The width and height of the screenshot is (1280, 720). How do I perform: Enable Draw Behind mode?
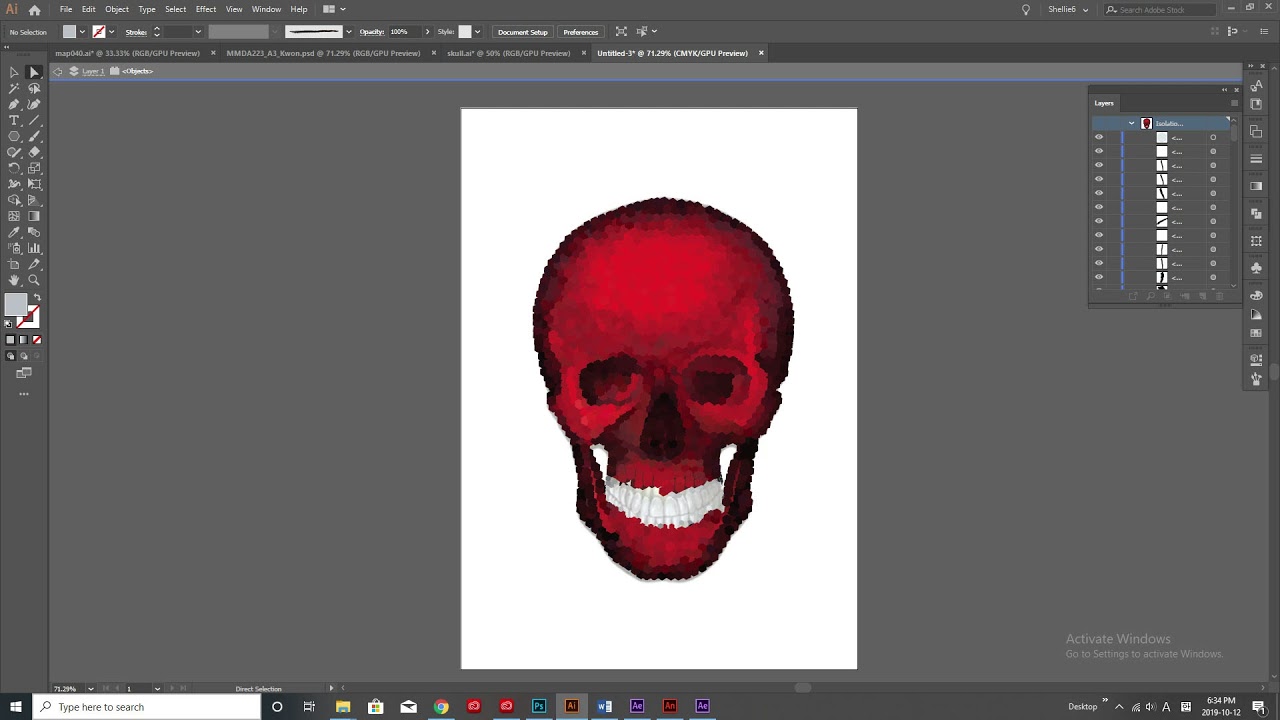click(x=24, y=356)
